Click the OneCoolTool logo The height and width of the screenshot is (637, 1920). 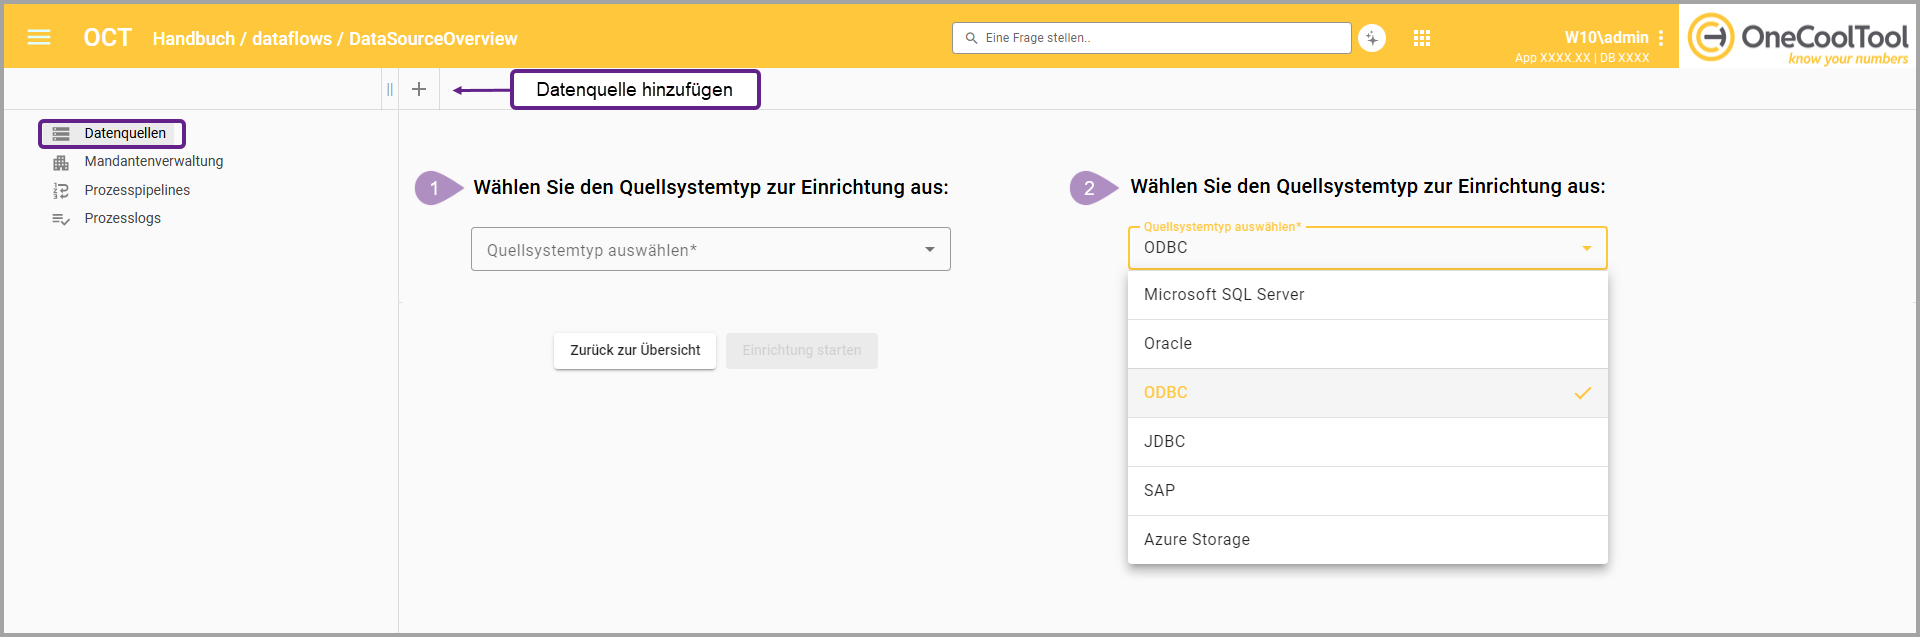[1798, 38]
